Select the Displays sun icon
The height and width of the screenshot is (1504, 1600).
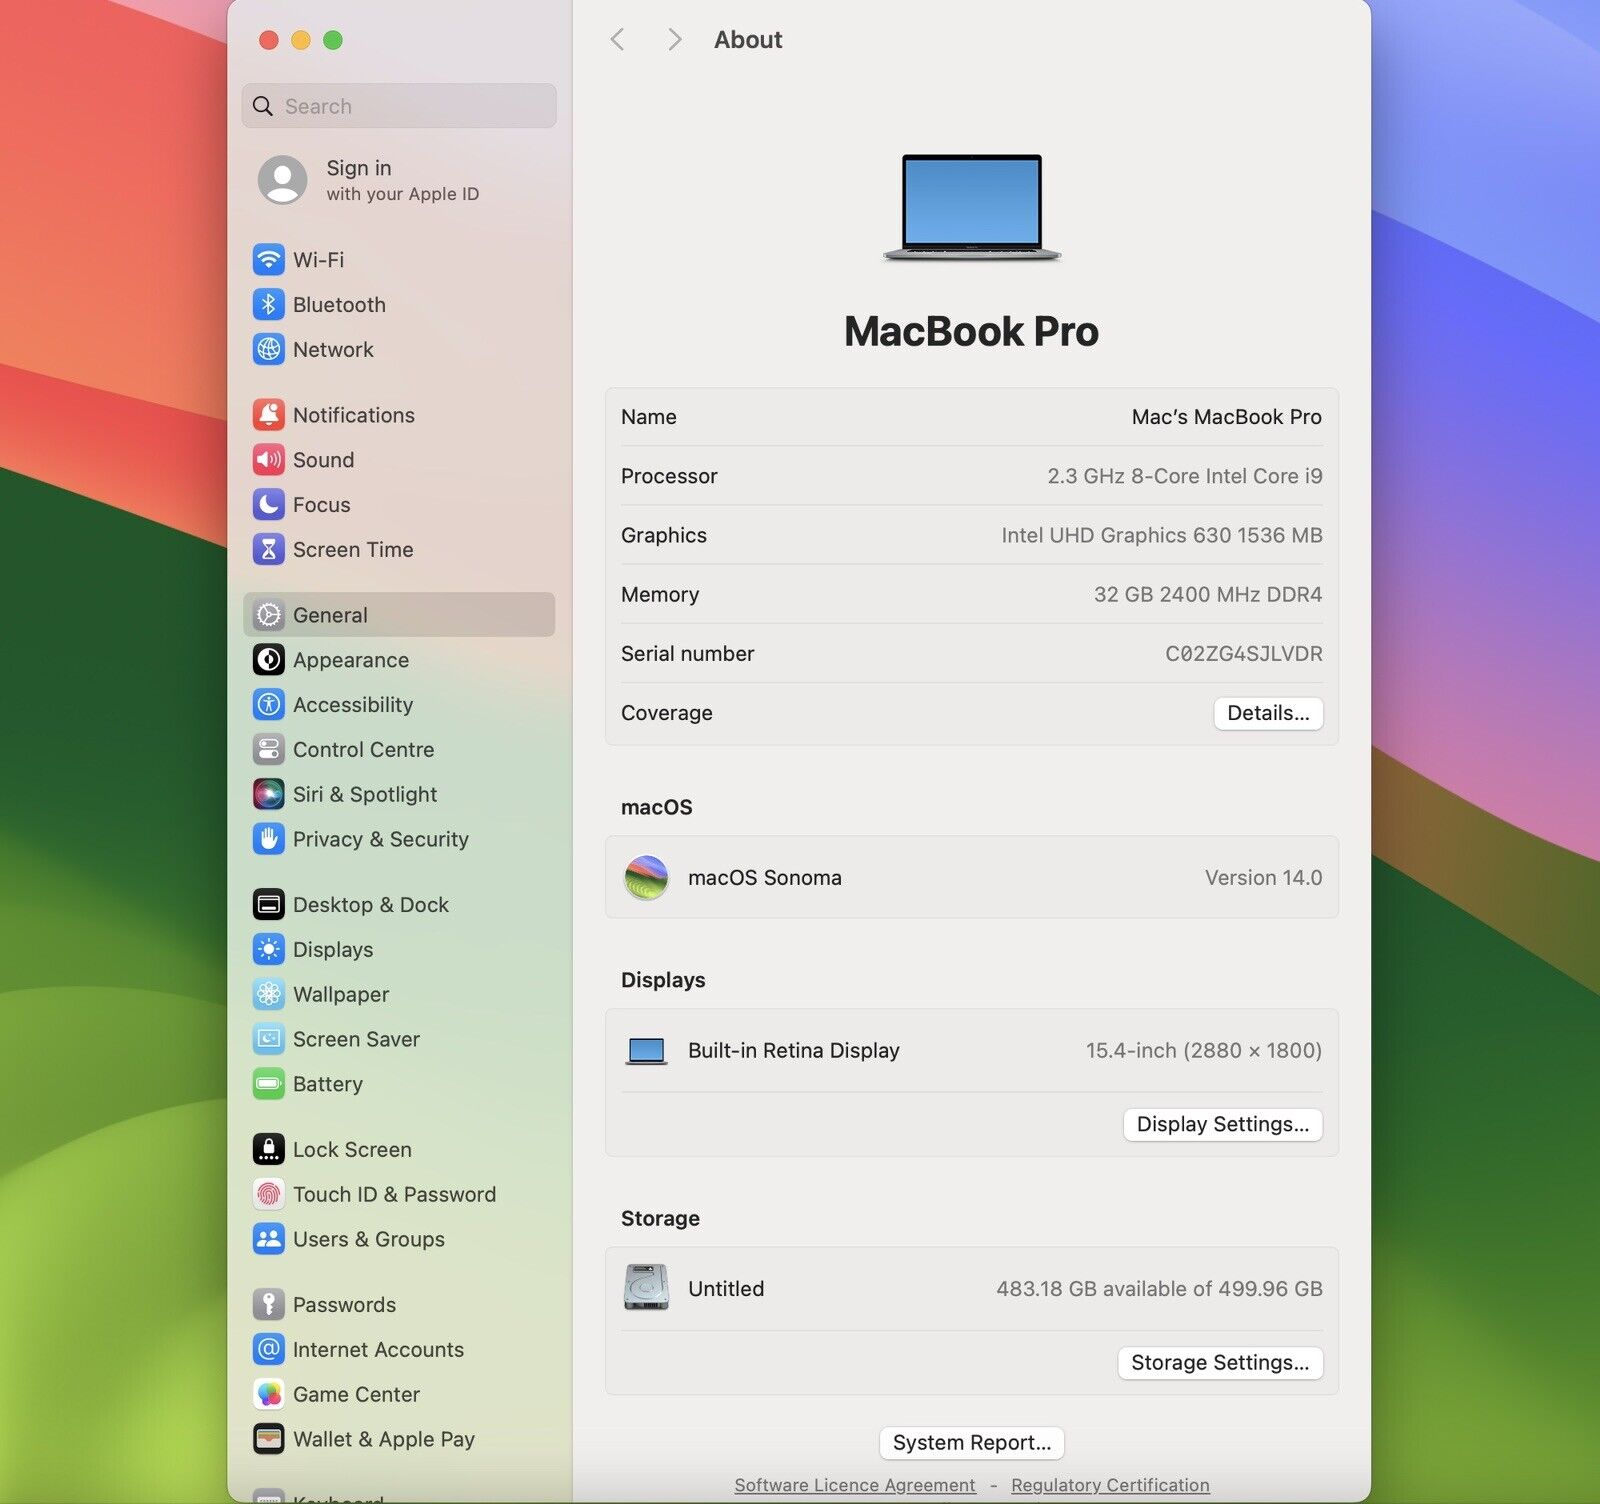[x=268, y=950]
